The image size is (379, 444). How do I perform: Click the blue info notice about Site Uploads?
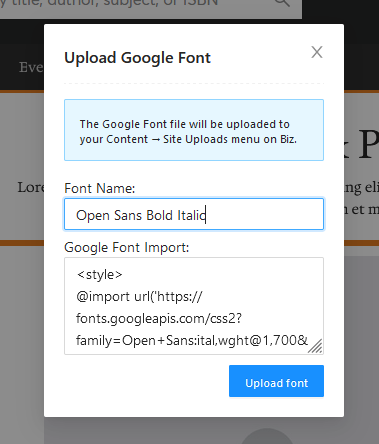(194, 130)
